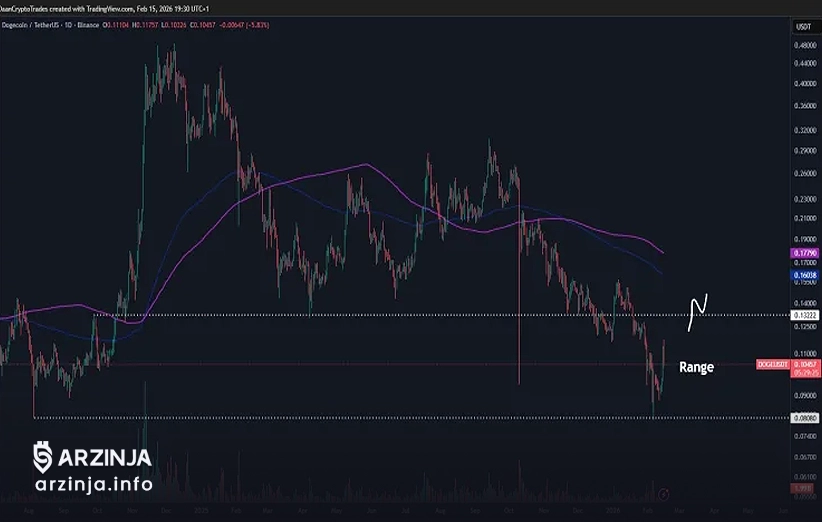Open the USDT currency selector
This screenshot has width=822, height=522.
[x=804, y=26]
